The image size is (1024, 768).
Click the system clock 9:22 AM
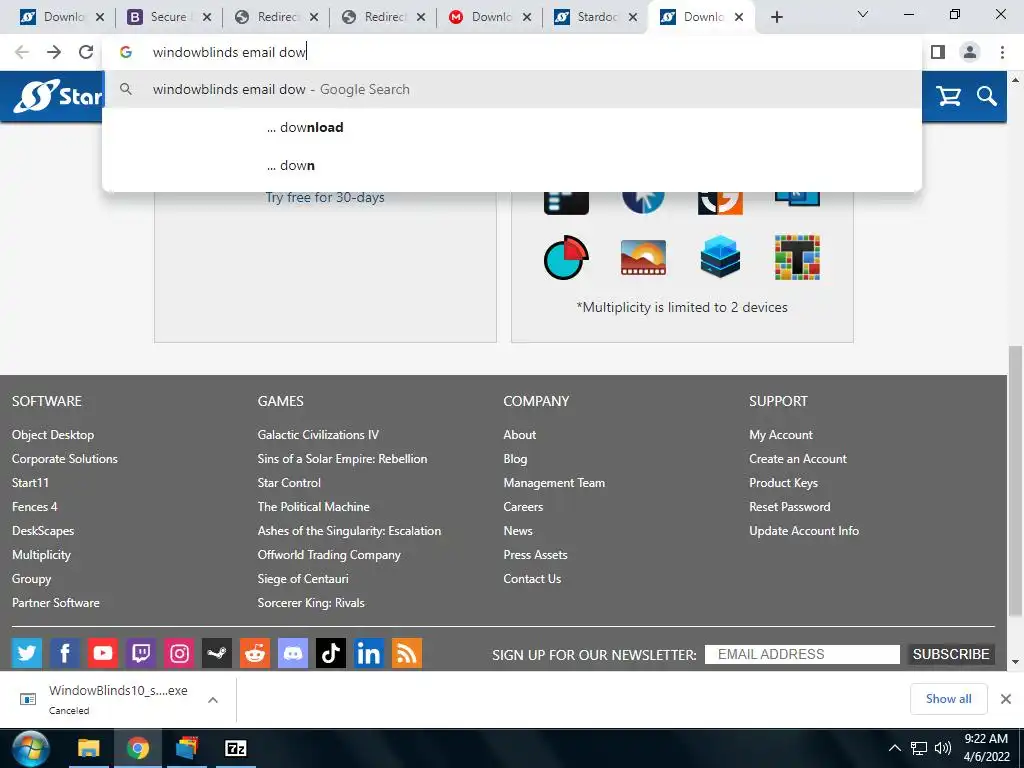click(x=986, y=739)
